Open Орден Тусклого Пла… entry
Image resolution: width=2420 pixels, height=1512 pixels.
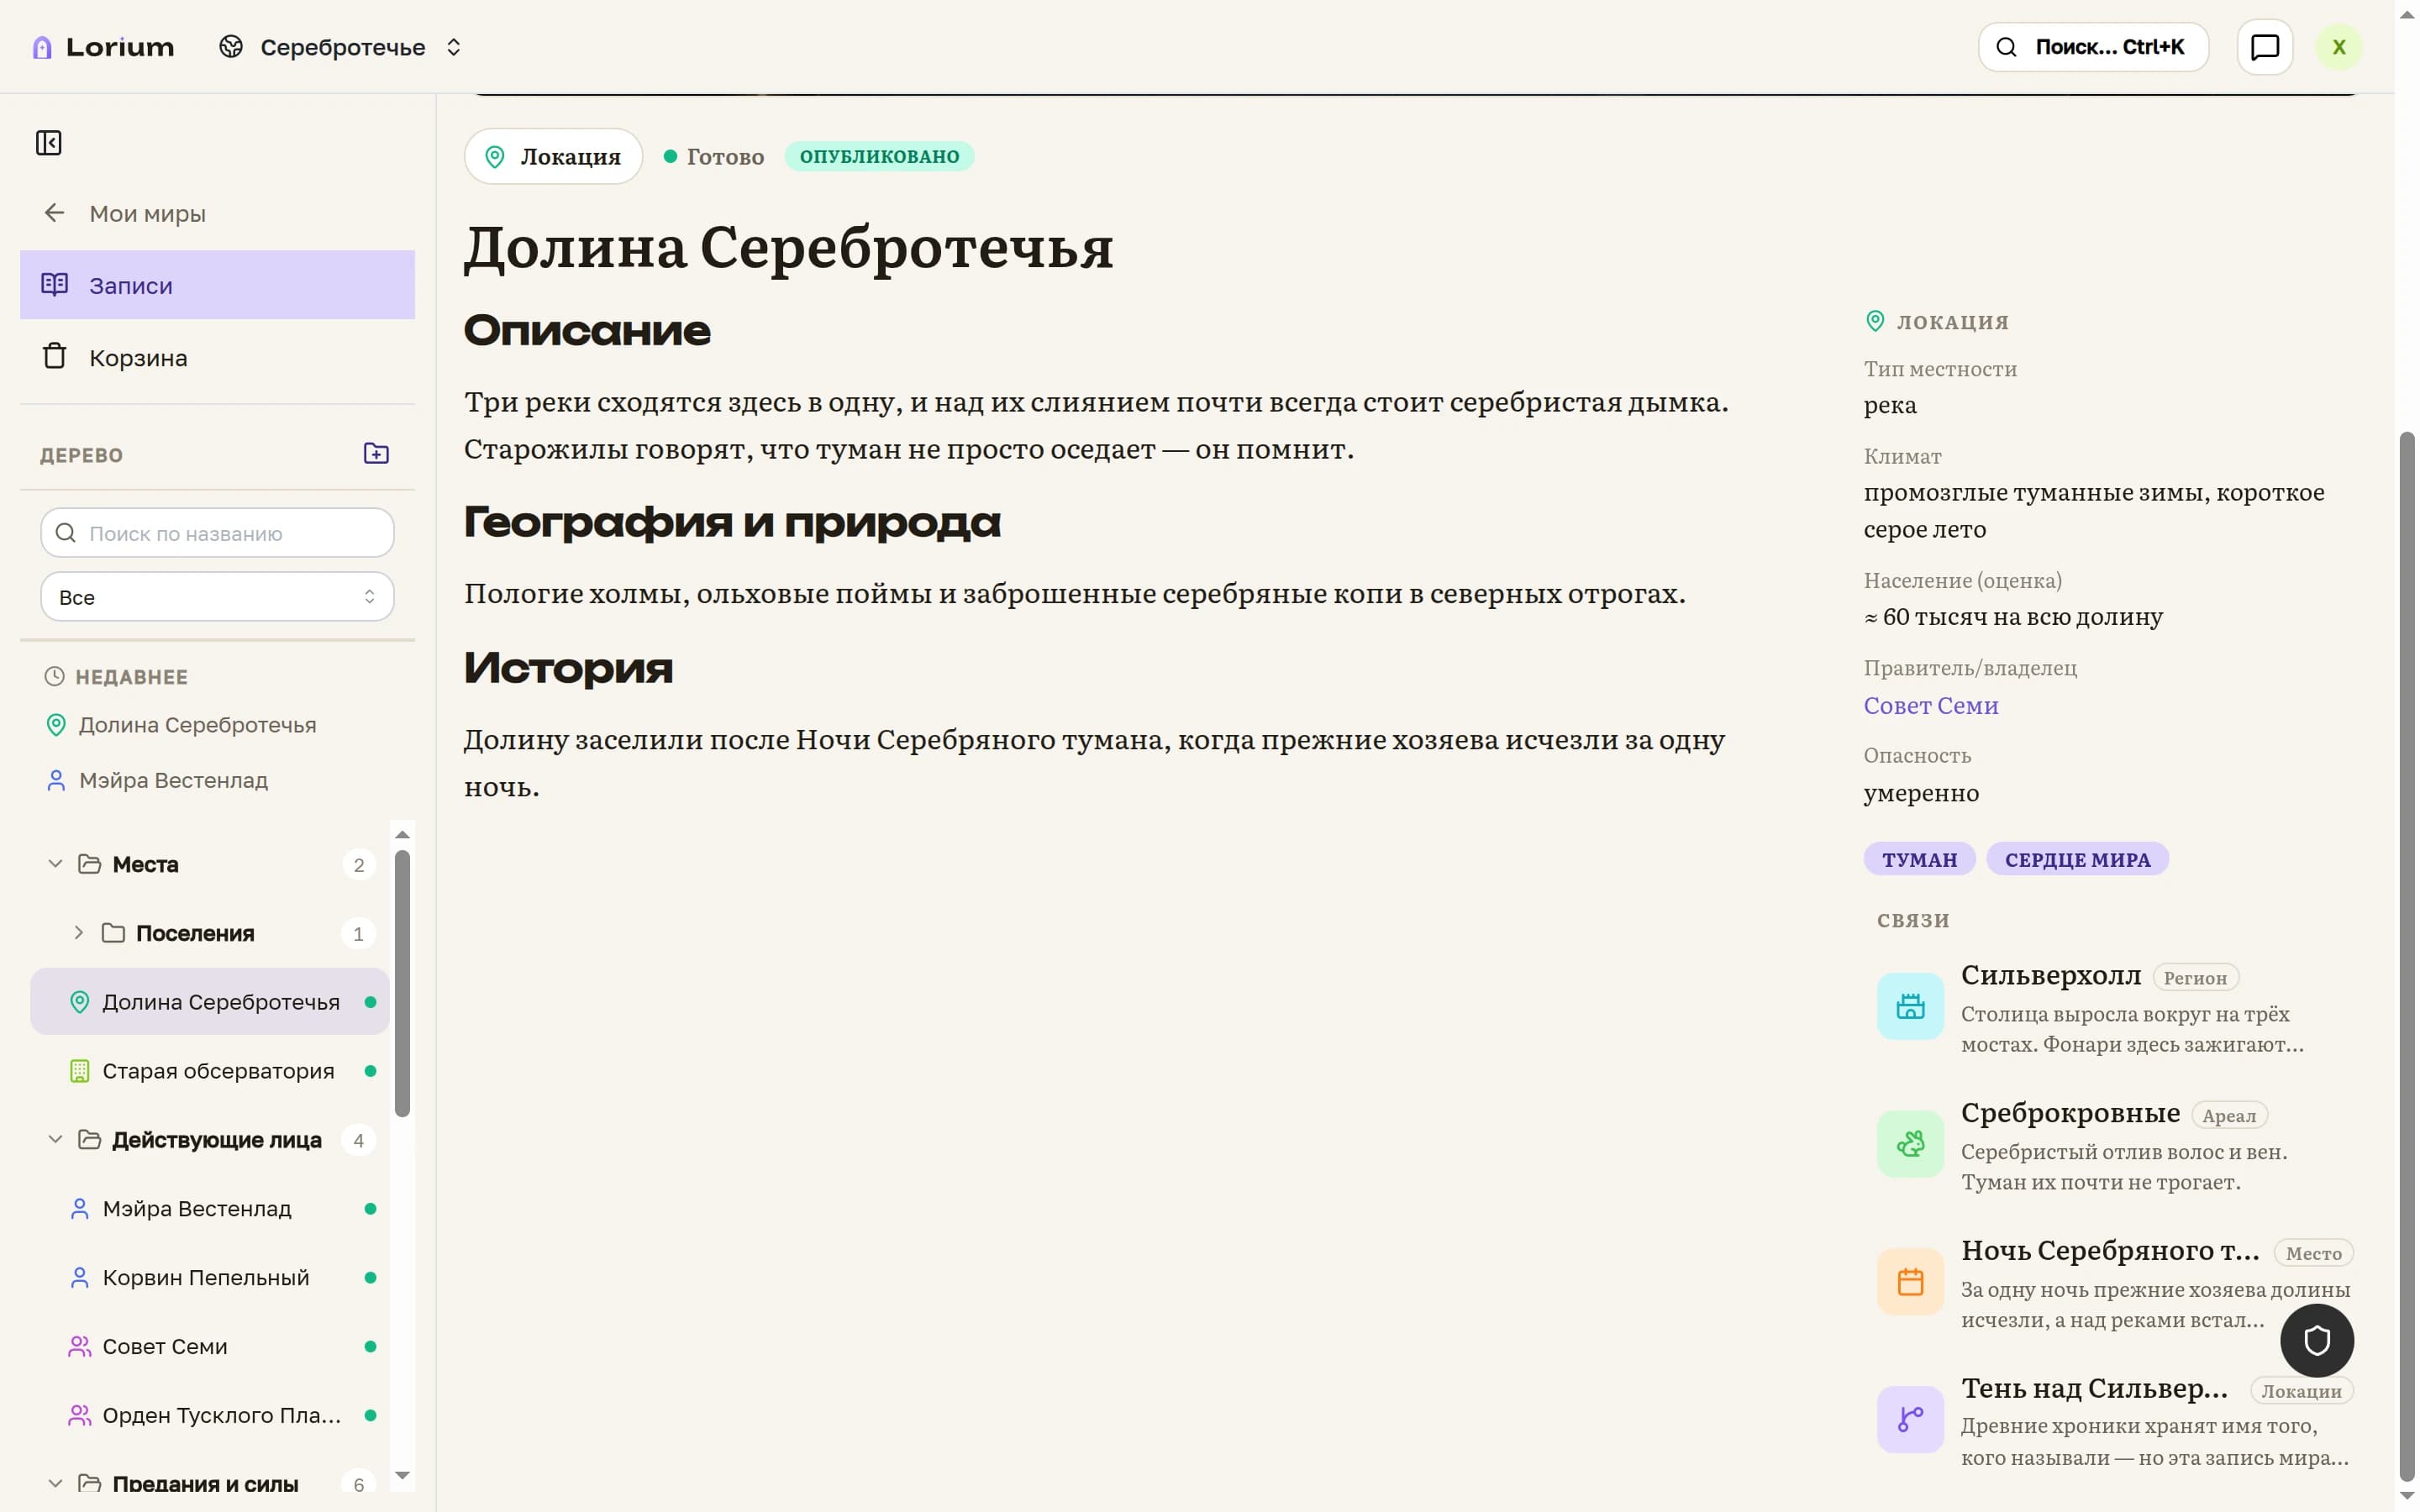209,1416
